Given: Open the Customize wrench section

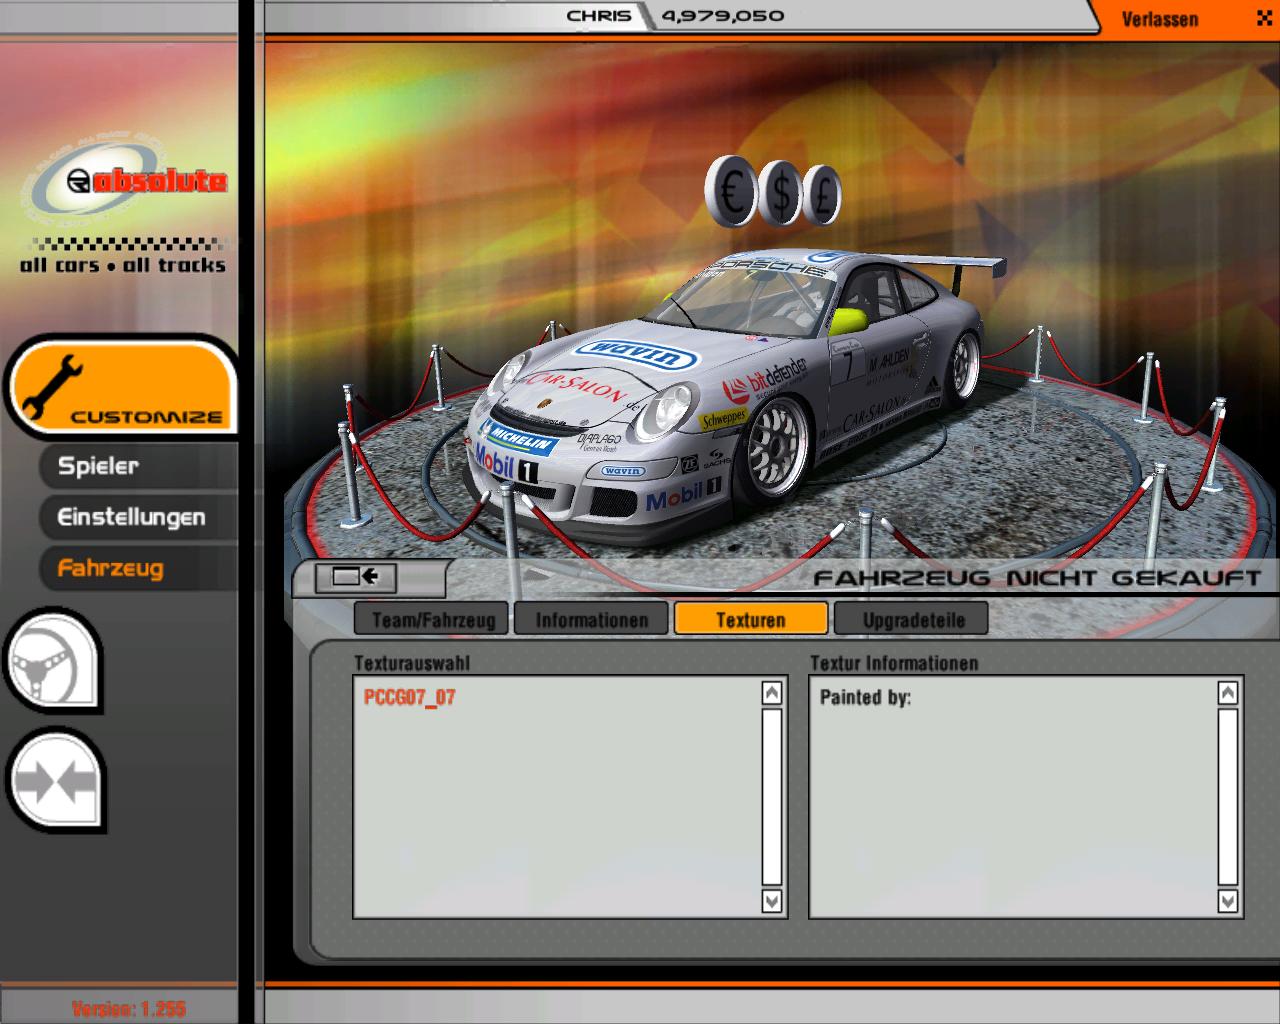Looking at the screenshot, I should pyautogui.click(x=122, y=387).
